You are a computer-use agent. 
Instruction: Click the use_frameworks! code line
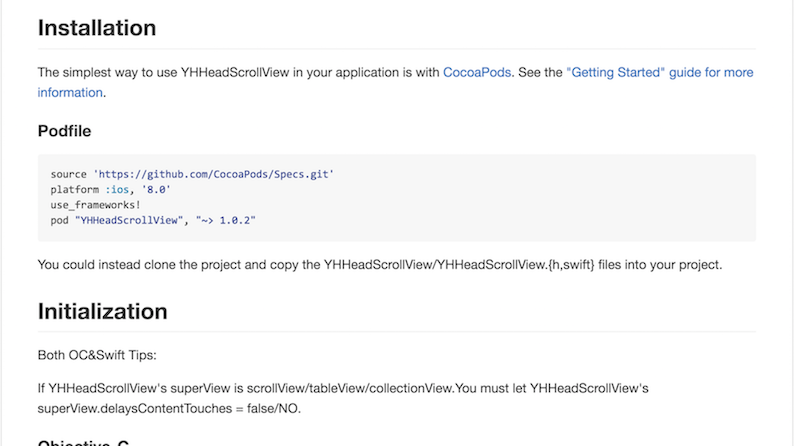[95, 205]
